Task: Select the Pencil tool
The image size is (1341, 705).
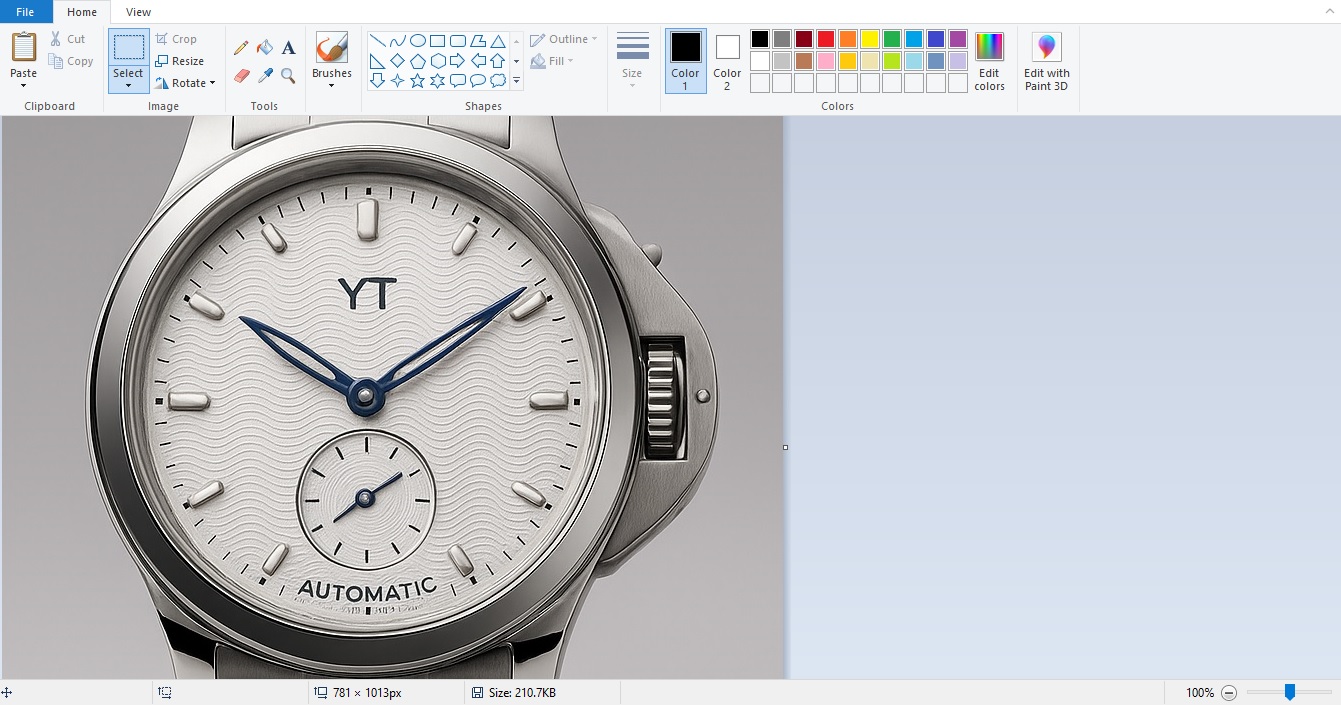Action: point(241,48)
